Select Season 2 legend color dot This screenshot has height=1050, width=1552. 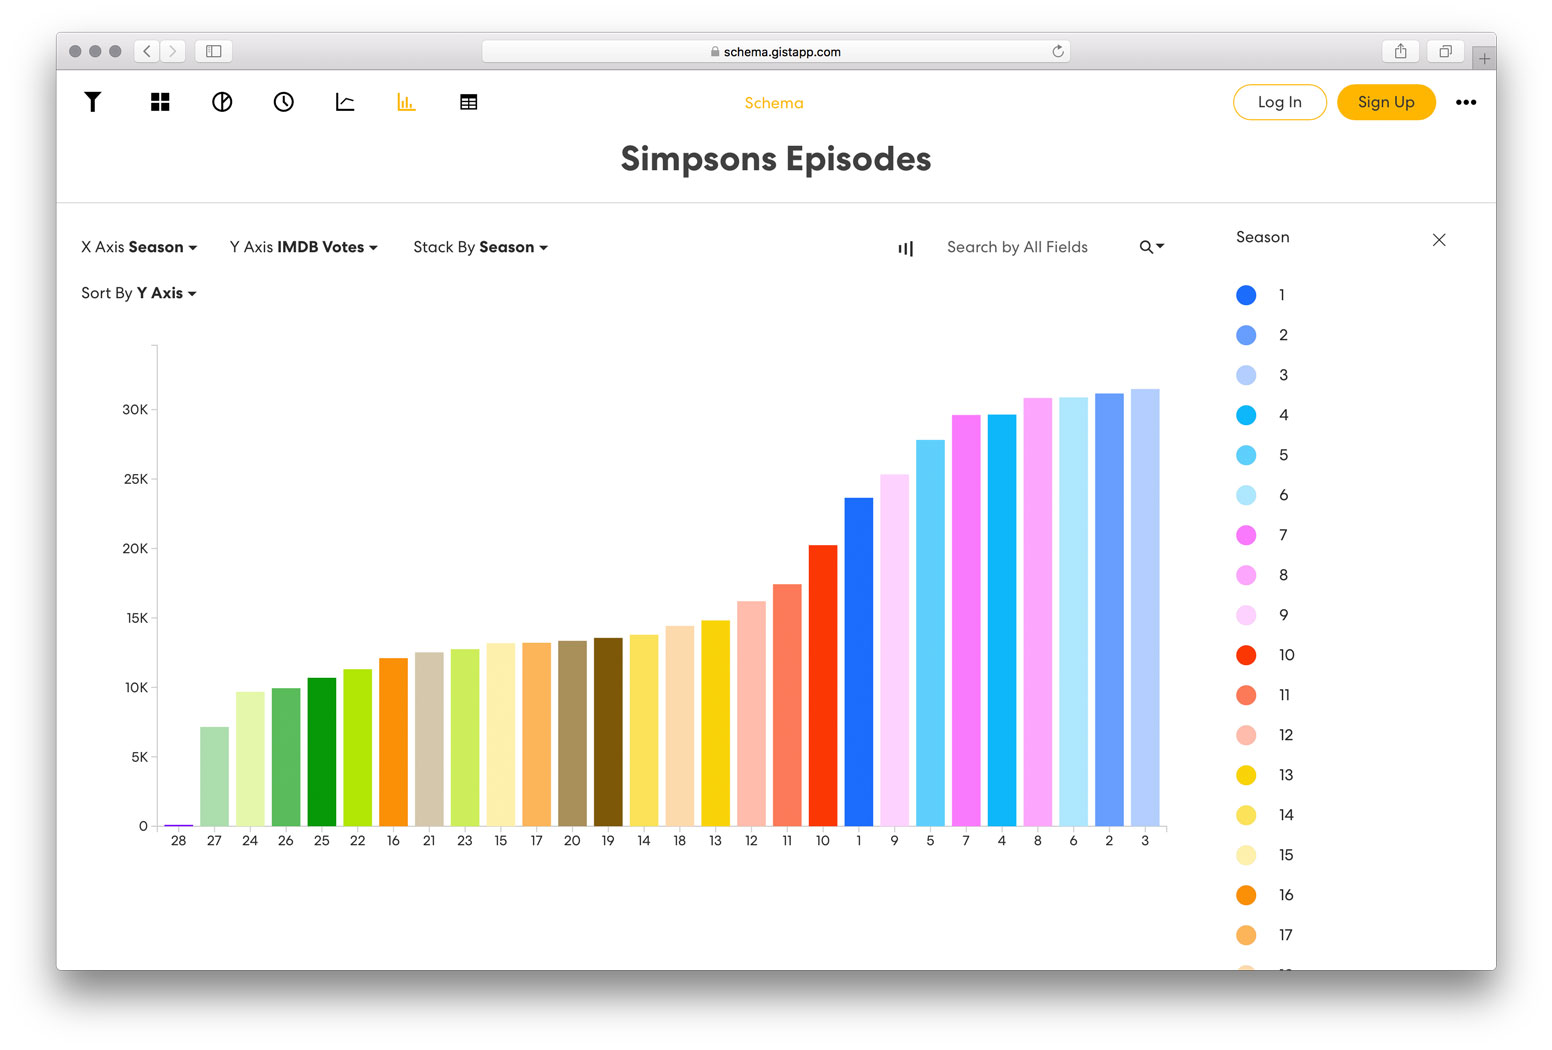pyautogui.click(x=1246, y=335)
